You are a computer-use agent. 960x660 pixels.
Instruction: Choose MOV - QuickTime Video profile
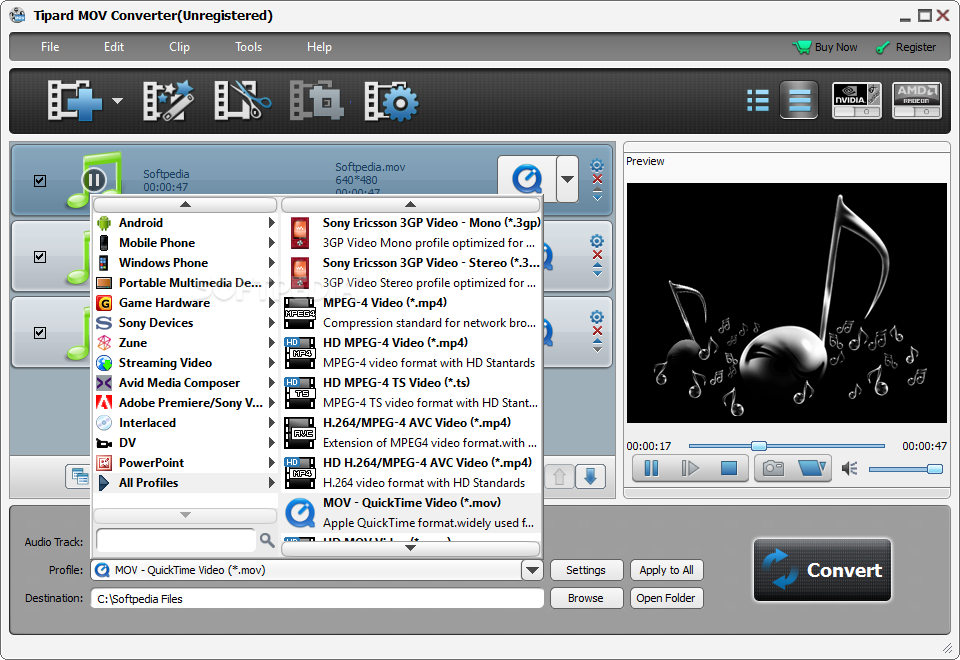click(x=411, y=512)
